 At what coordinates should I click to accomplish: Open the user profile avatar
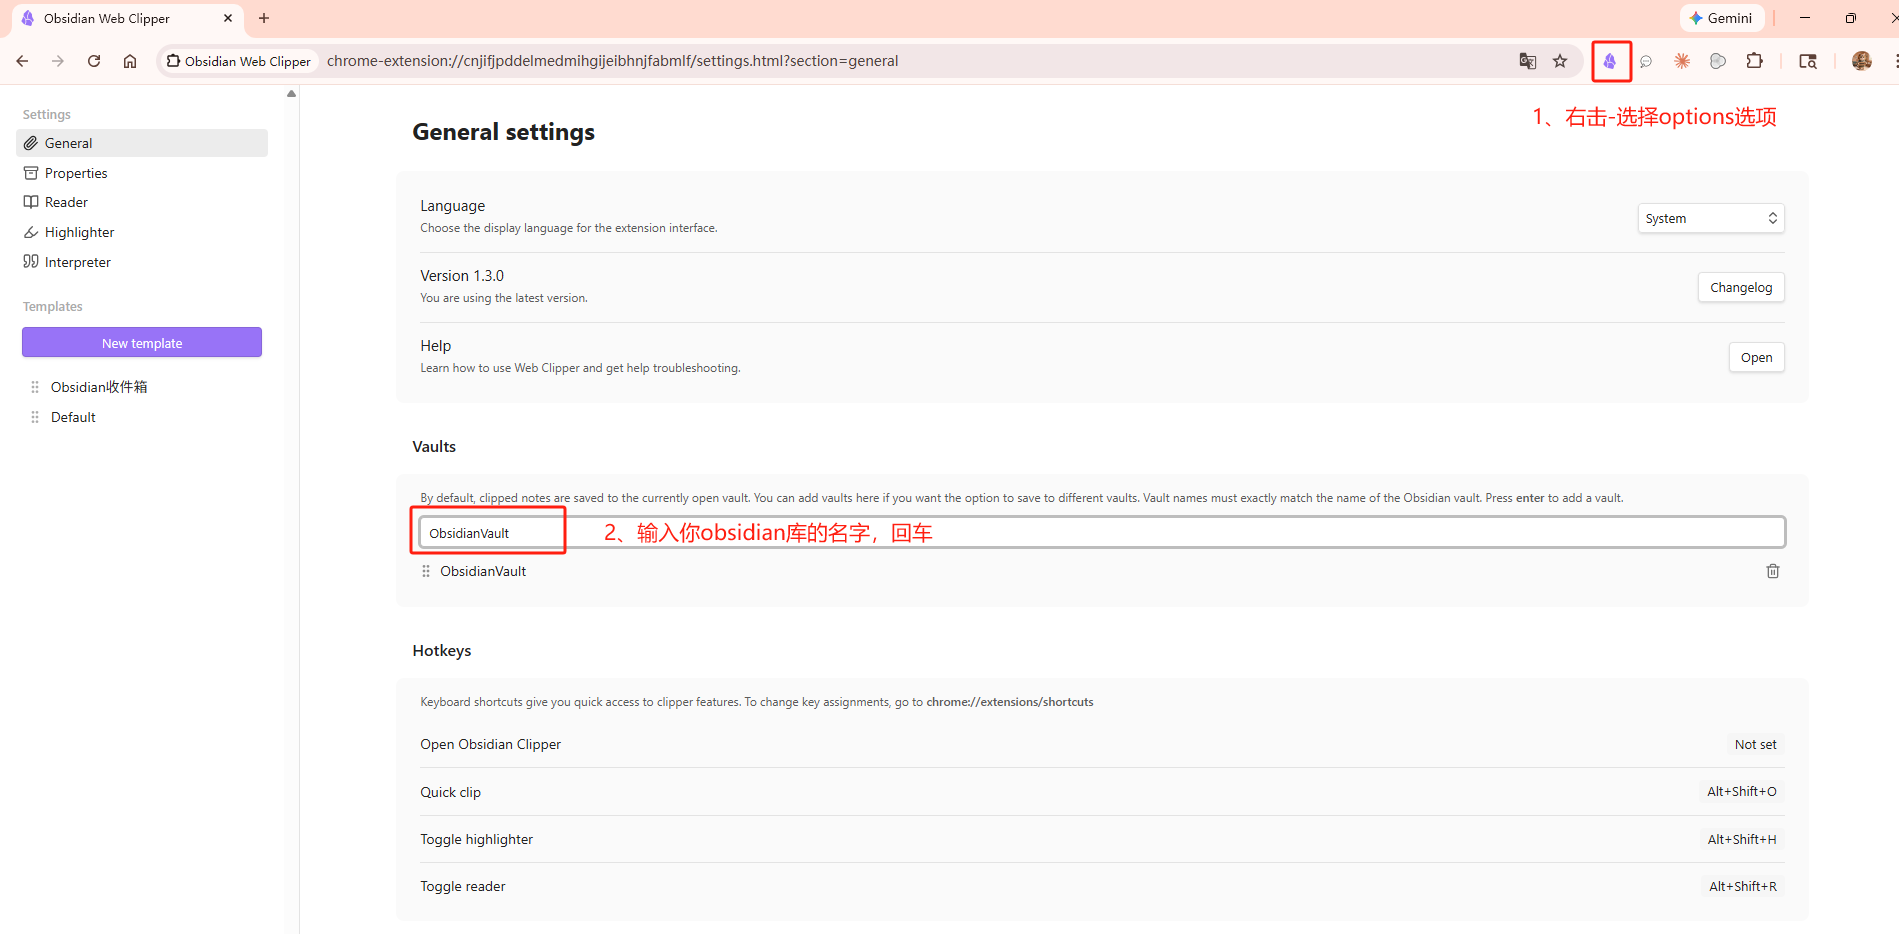pyautogui.click(x=1862, y=61)
